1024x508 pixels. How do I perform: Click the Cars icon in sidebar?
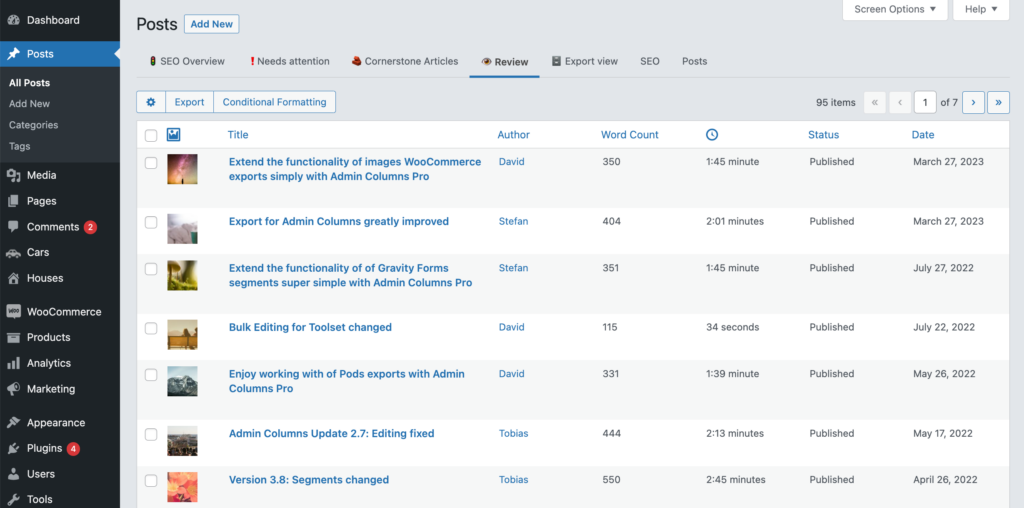13,253
